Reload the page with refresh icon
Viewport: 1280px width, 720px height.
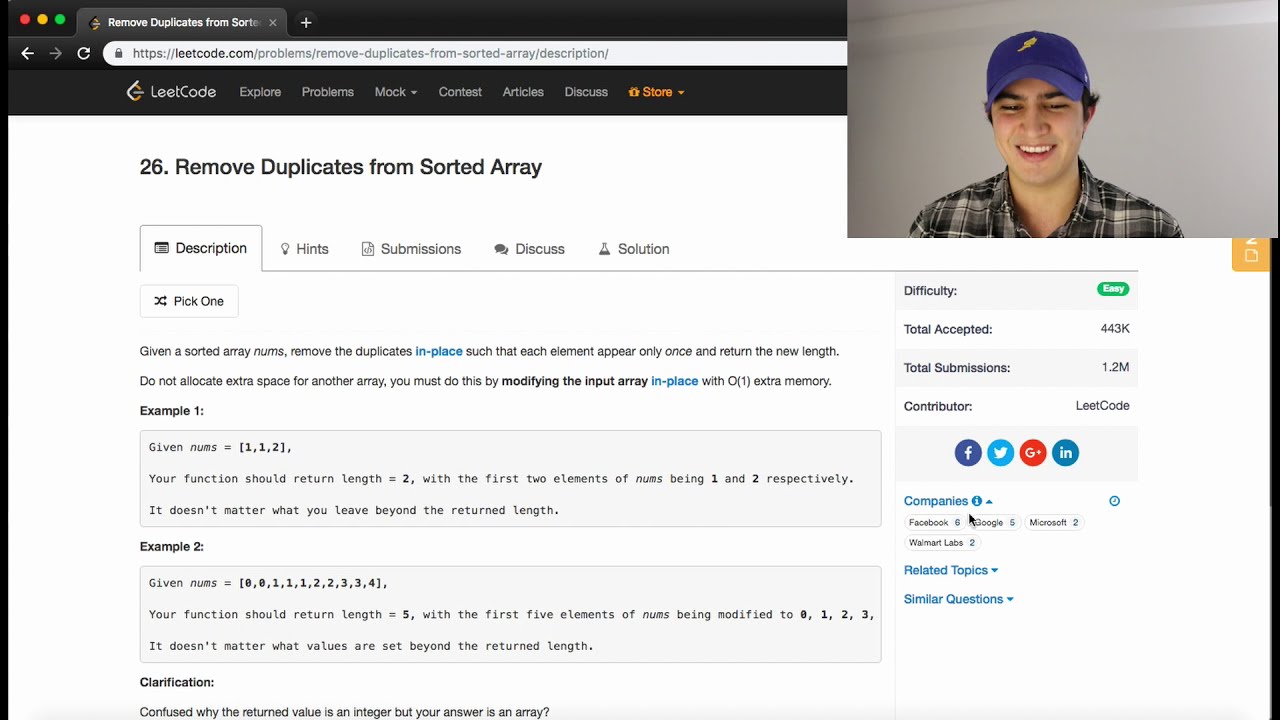[x=84, y=53]
